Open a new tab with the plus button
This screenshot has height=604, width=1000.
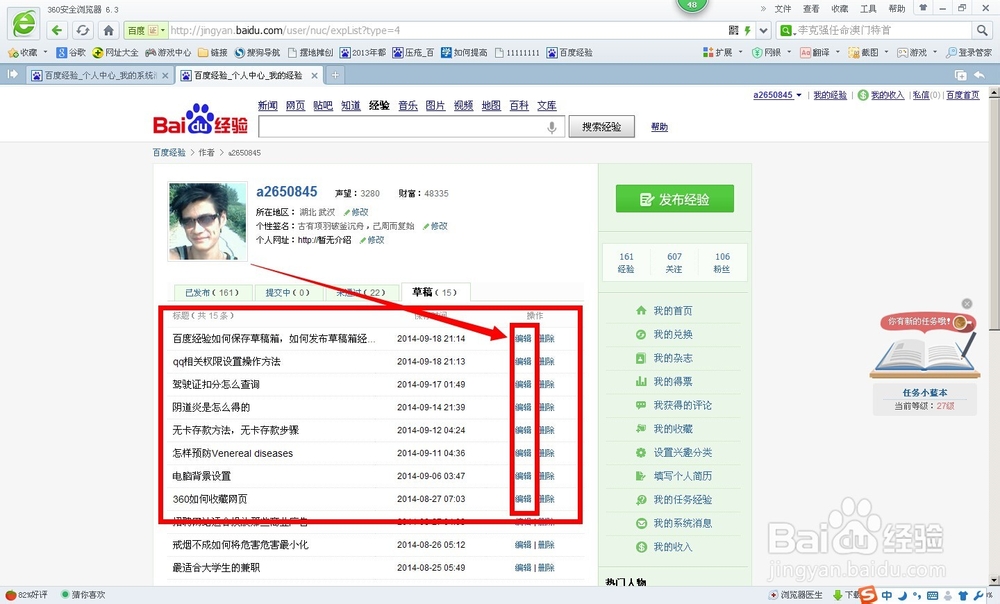point(335,75)
